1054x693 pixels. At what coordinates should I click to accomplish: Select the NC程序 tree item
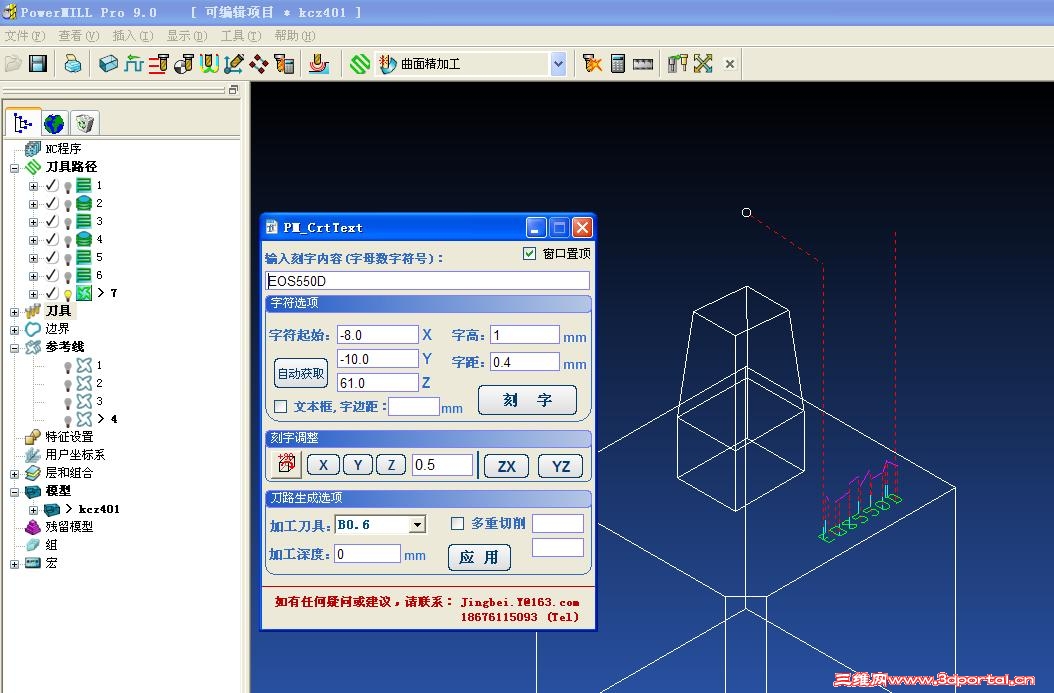point(63,149)
